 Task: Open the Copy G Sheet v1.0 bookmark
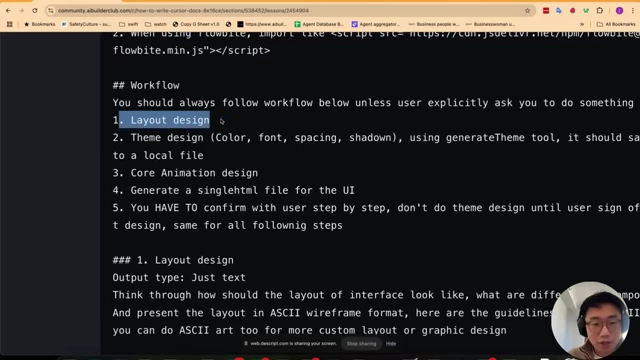(196, 24)
